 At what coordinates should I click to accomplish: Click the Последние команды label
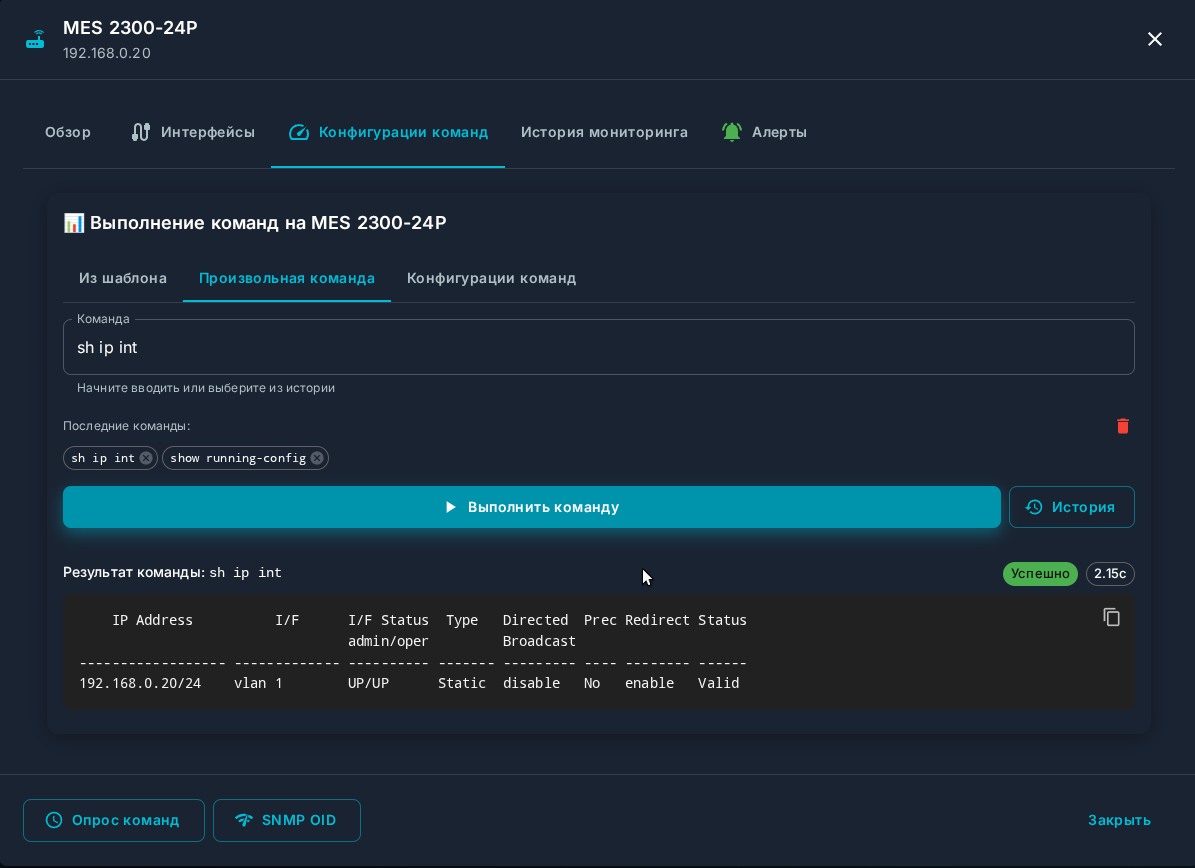coord(127,426)
